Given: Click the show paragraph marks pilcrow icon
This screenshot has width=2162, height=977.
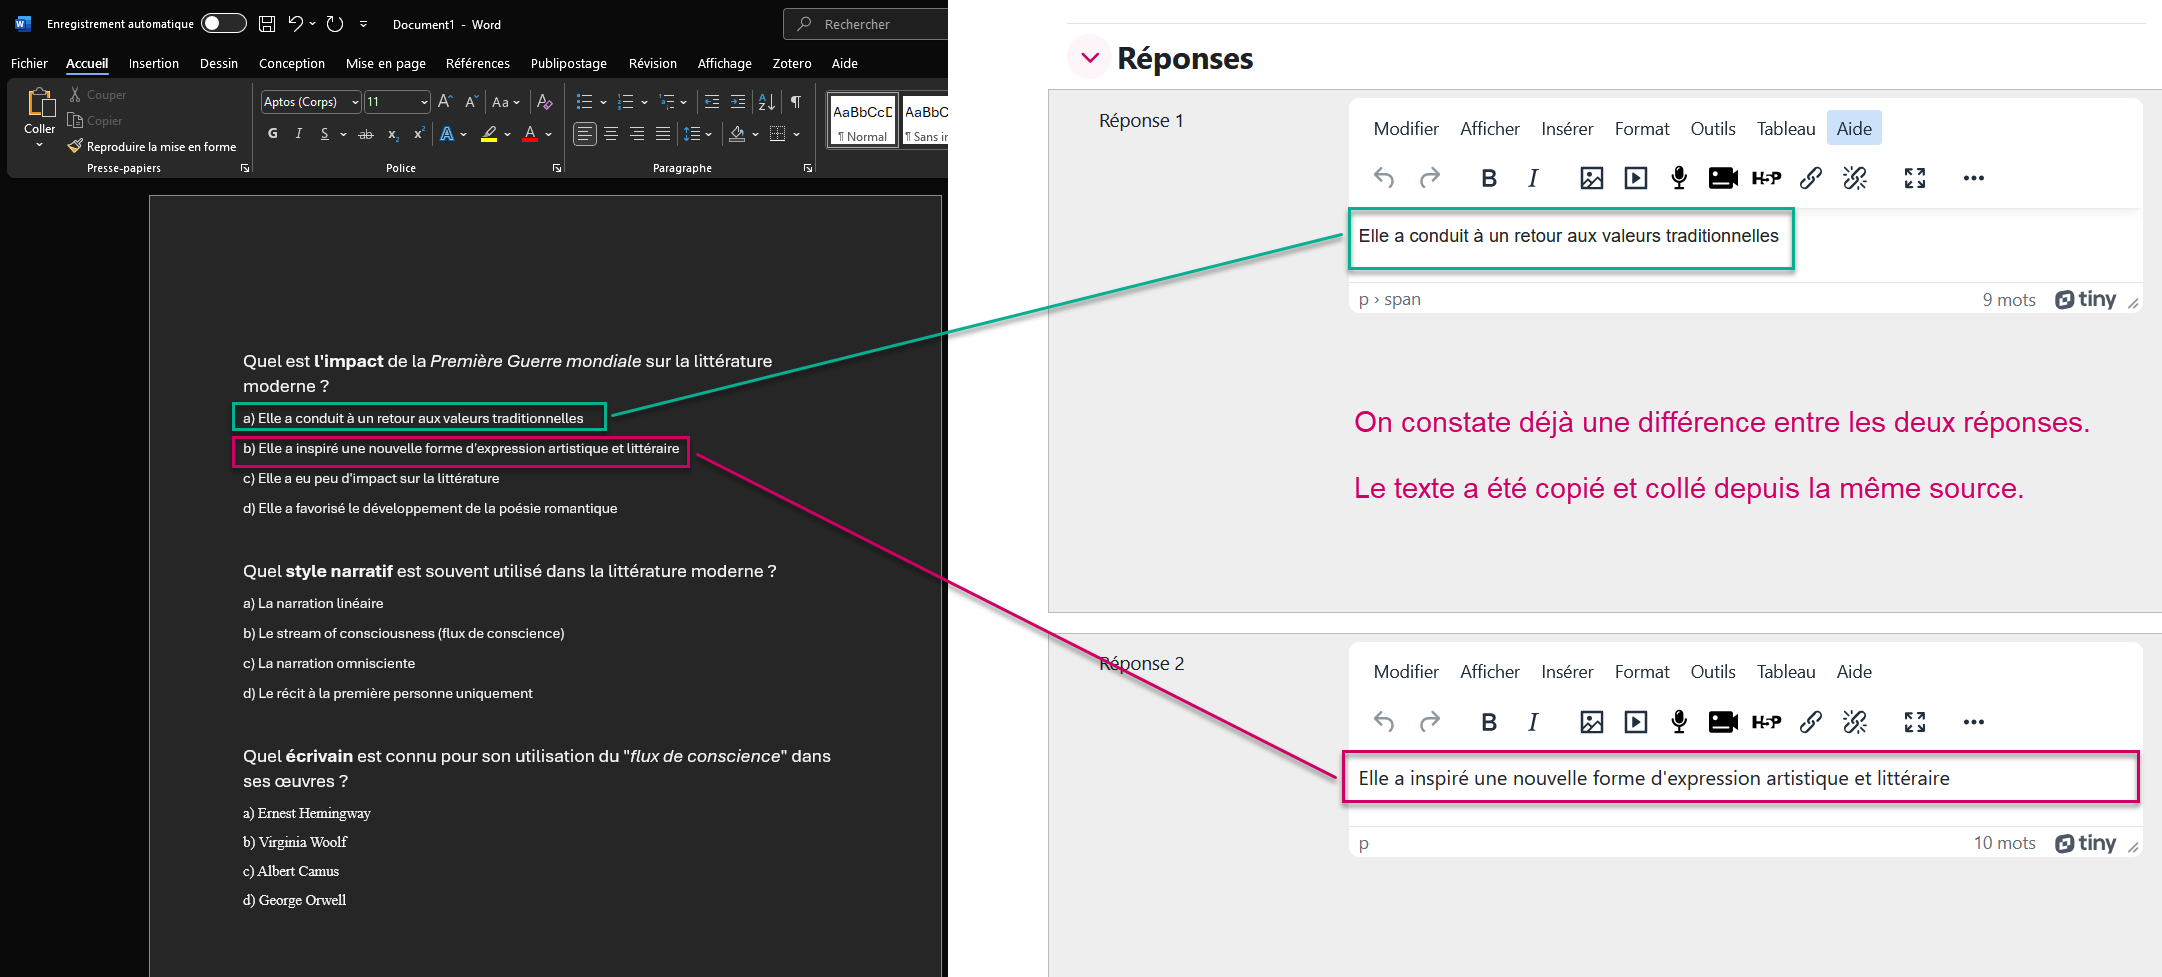Looking at the screenshot, I should tap(796, 102).
